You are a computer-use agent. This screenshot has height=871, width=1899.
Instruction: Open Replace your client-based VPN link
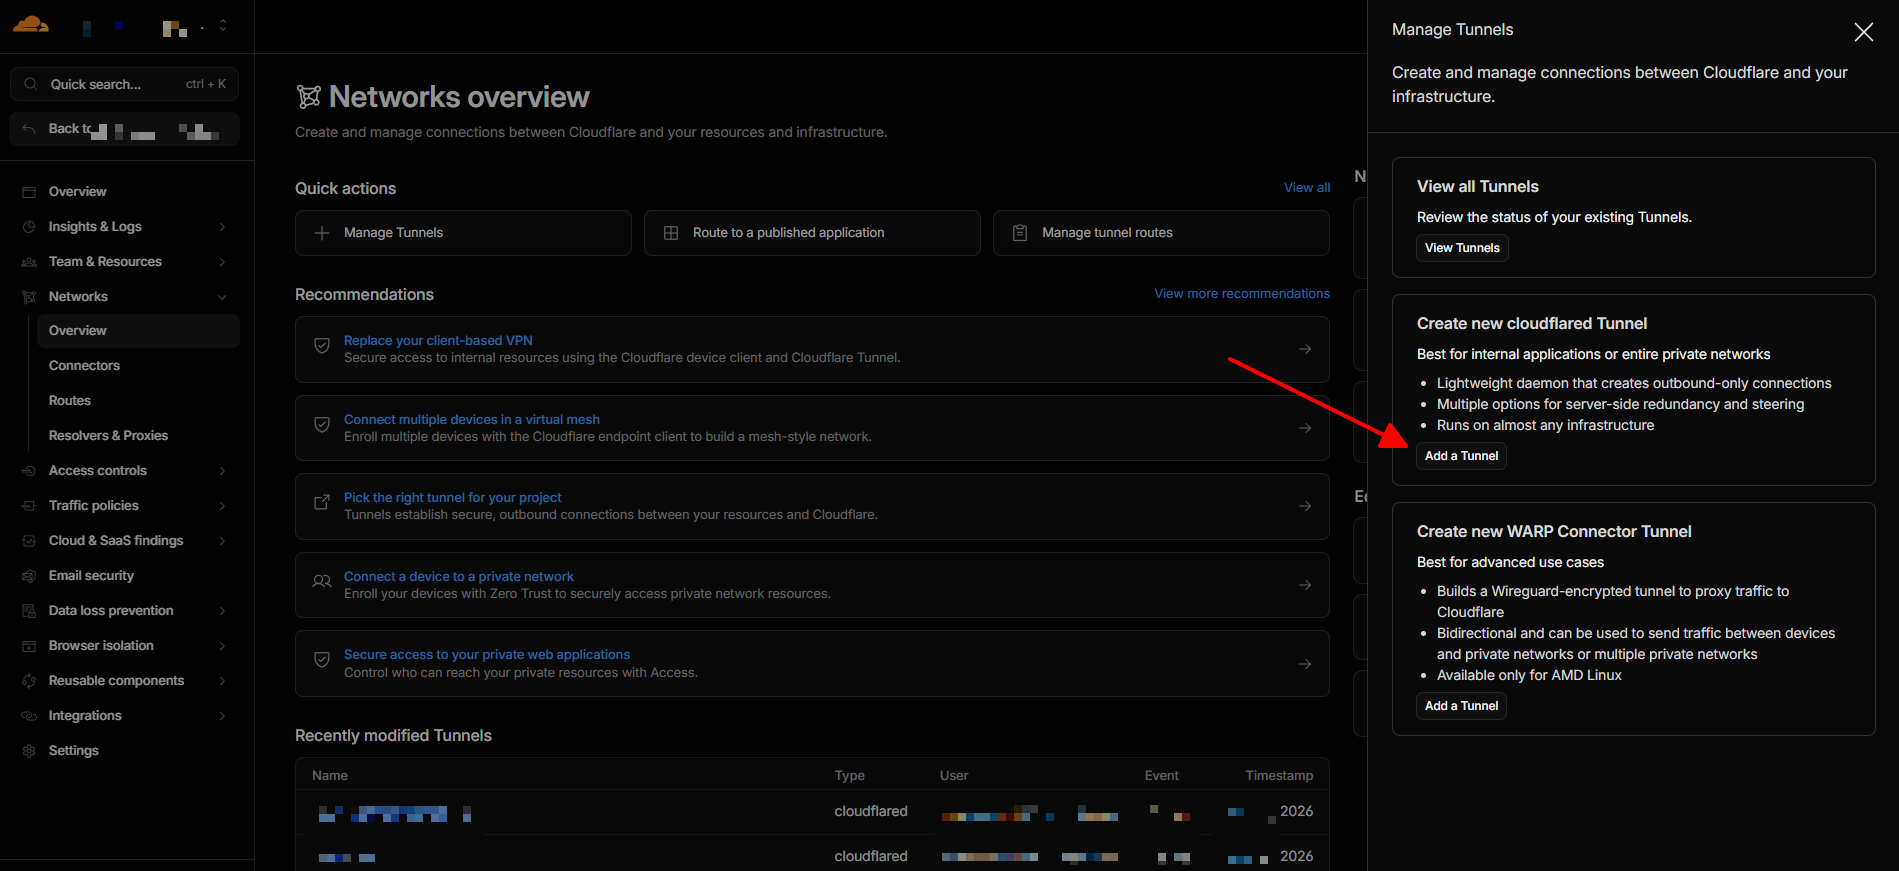[x=438, y=341]
